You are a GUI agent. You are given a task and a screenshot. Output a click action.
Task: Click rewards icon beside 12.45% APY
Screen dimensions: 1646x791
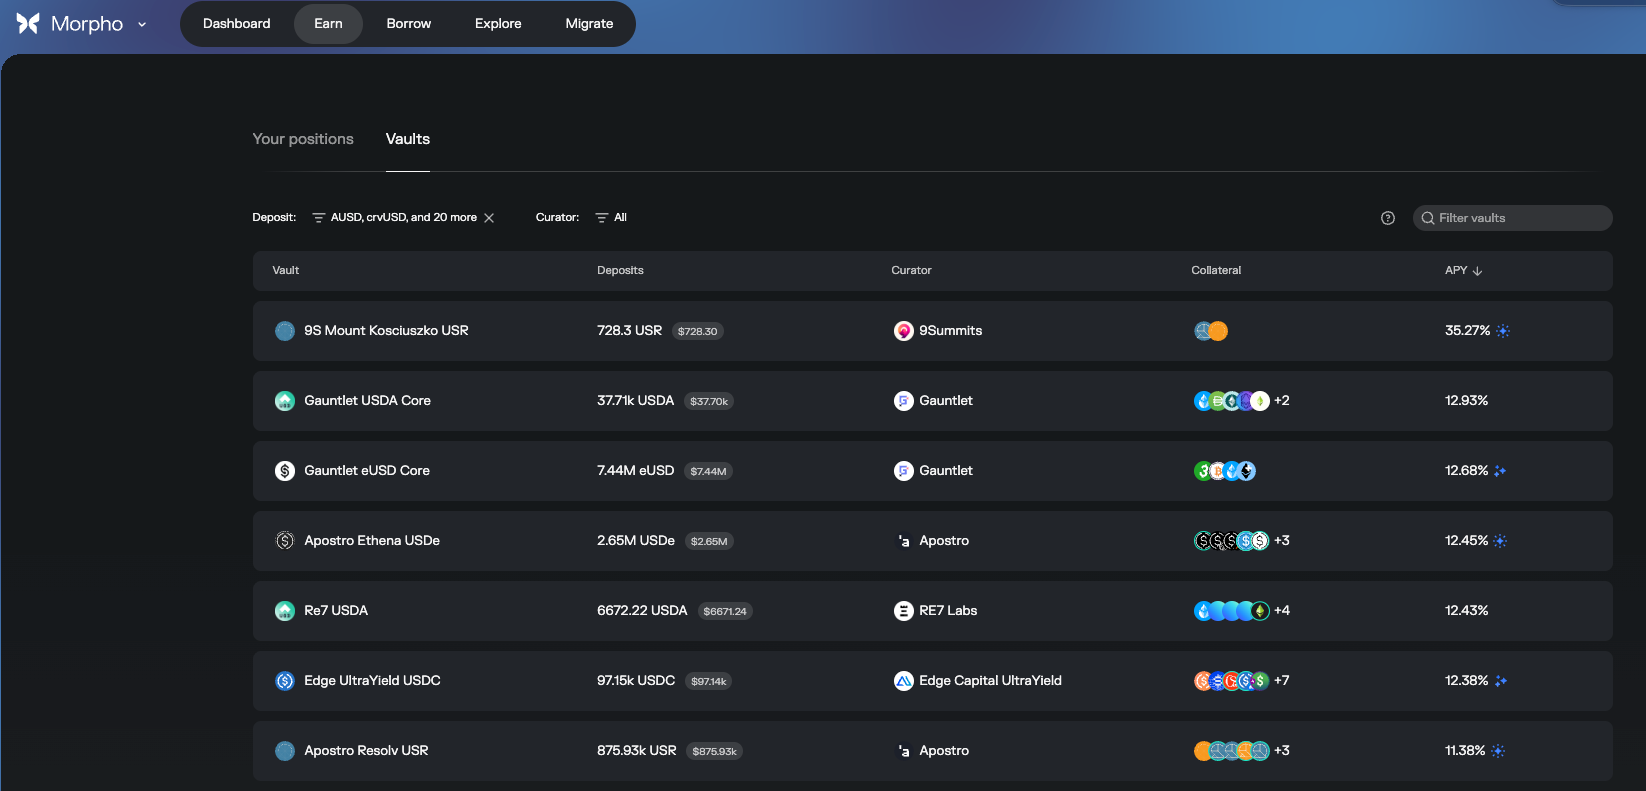point(1500,541)
